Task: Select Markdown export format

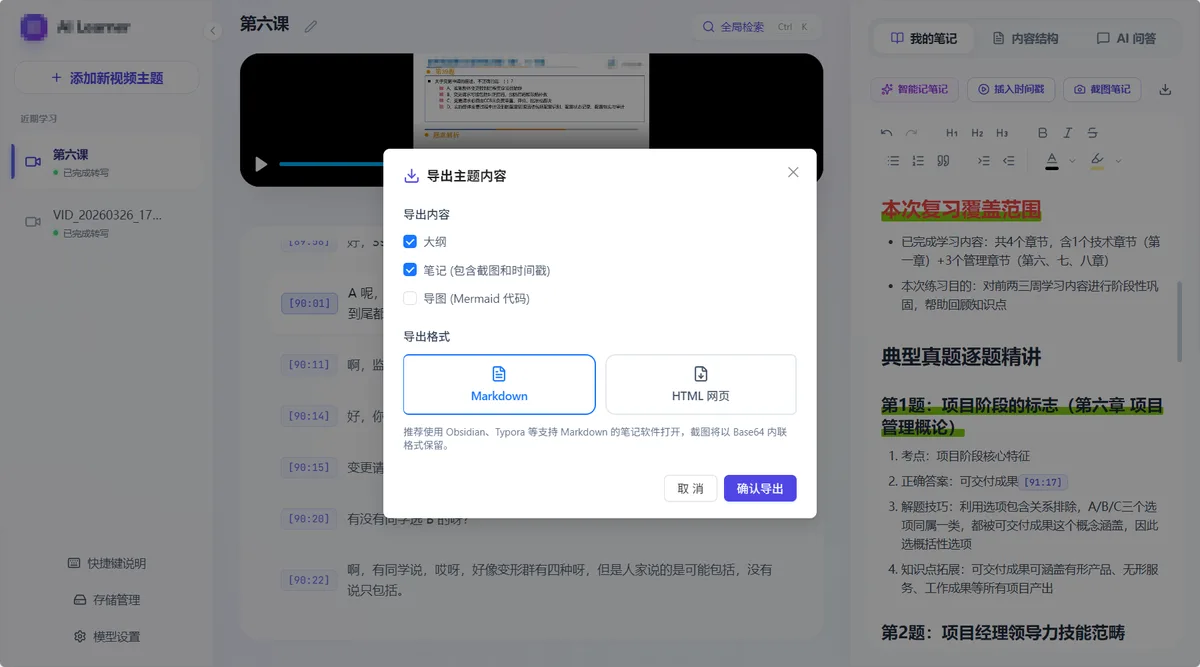Action: click(499, 384)
